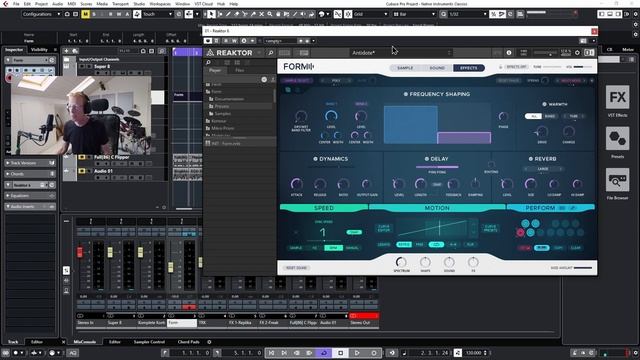Click the Speed section header
640x360 pixels.
click(324, 208)
